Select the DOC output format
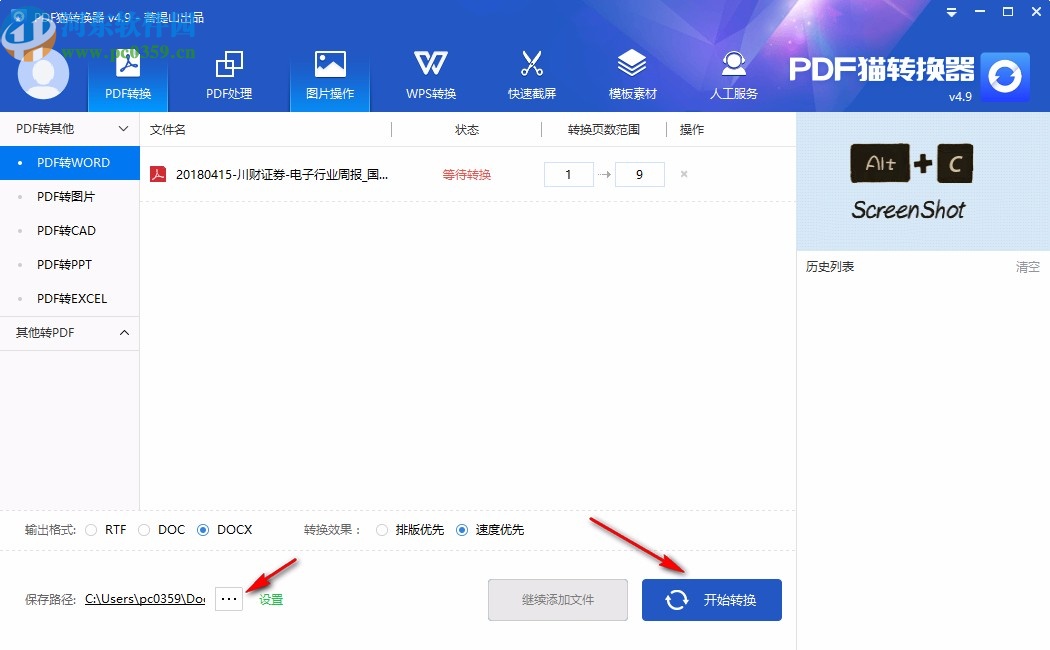Viewport: 1050px width, 650px height. pyautogui.click(x=145, y=530)
